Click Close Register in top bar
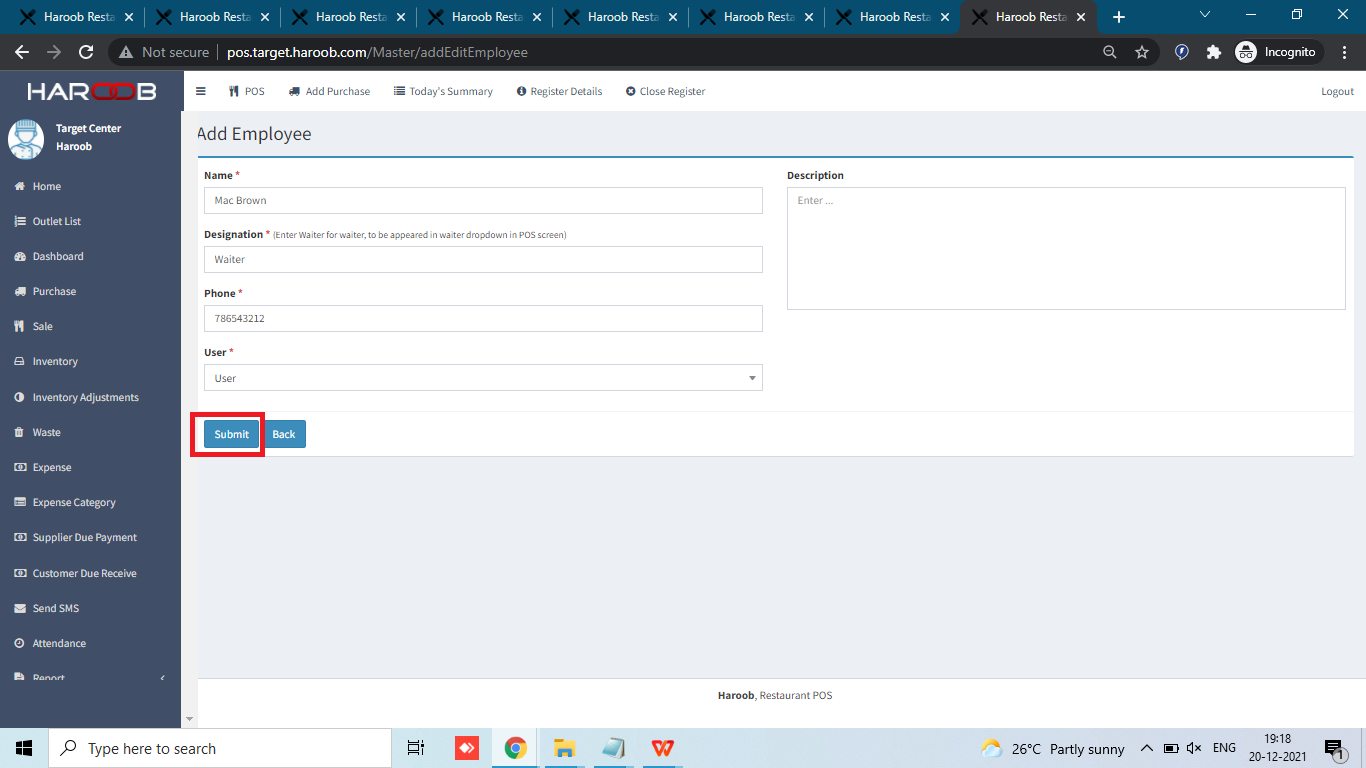 pos(665,91)
